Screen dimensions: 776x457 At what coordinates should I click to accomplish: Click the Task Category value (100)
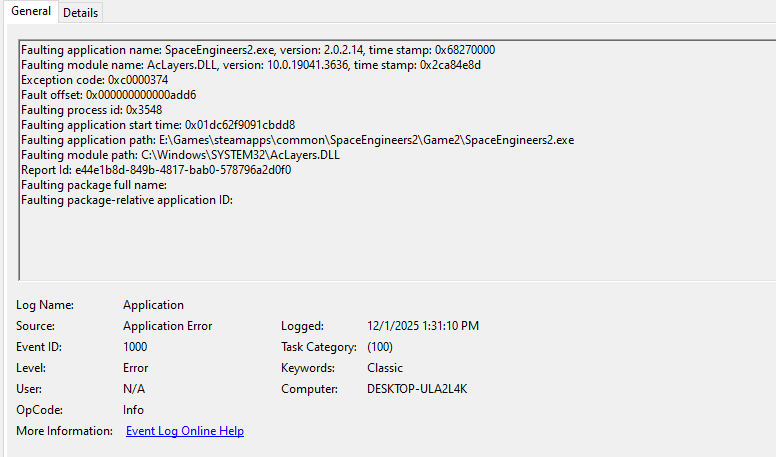point(380,347)
